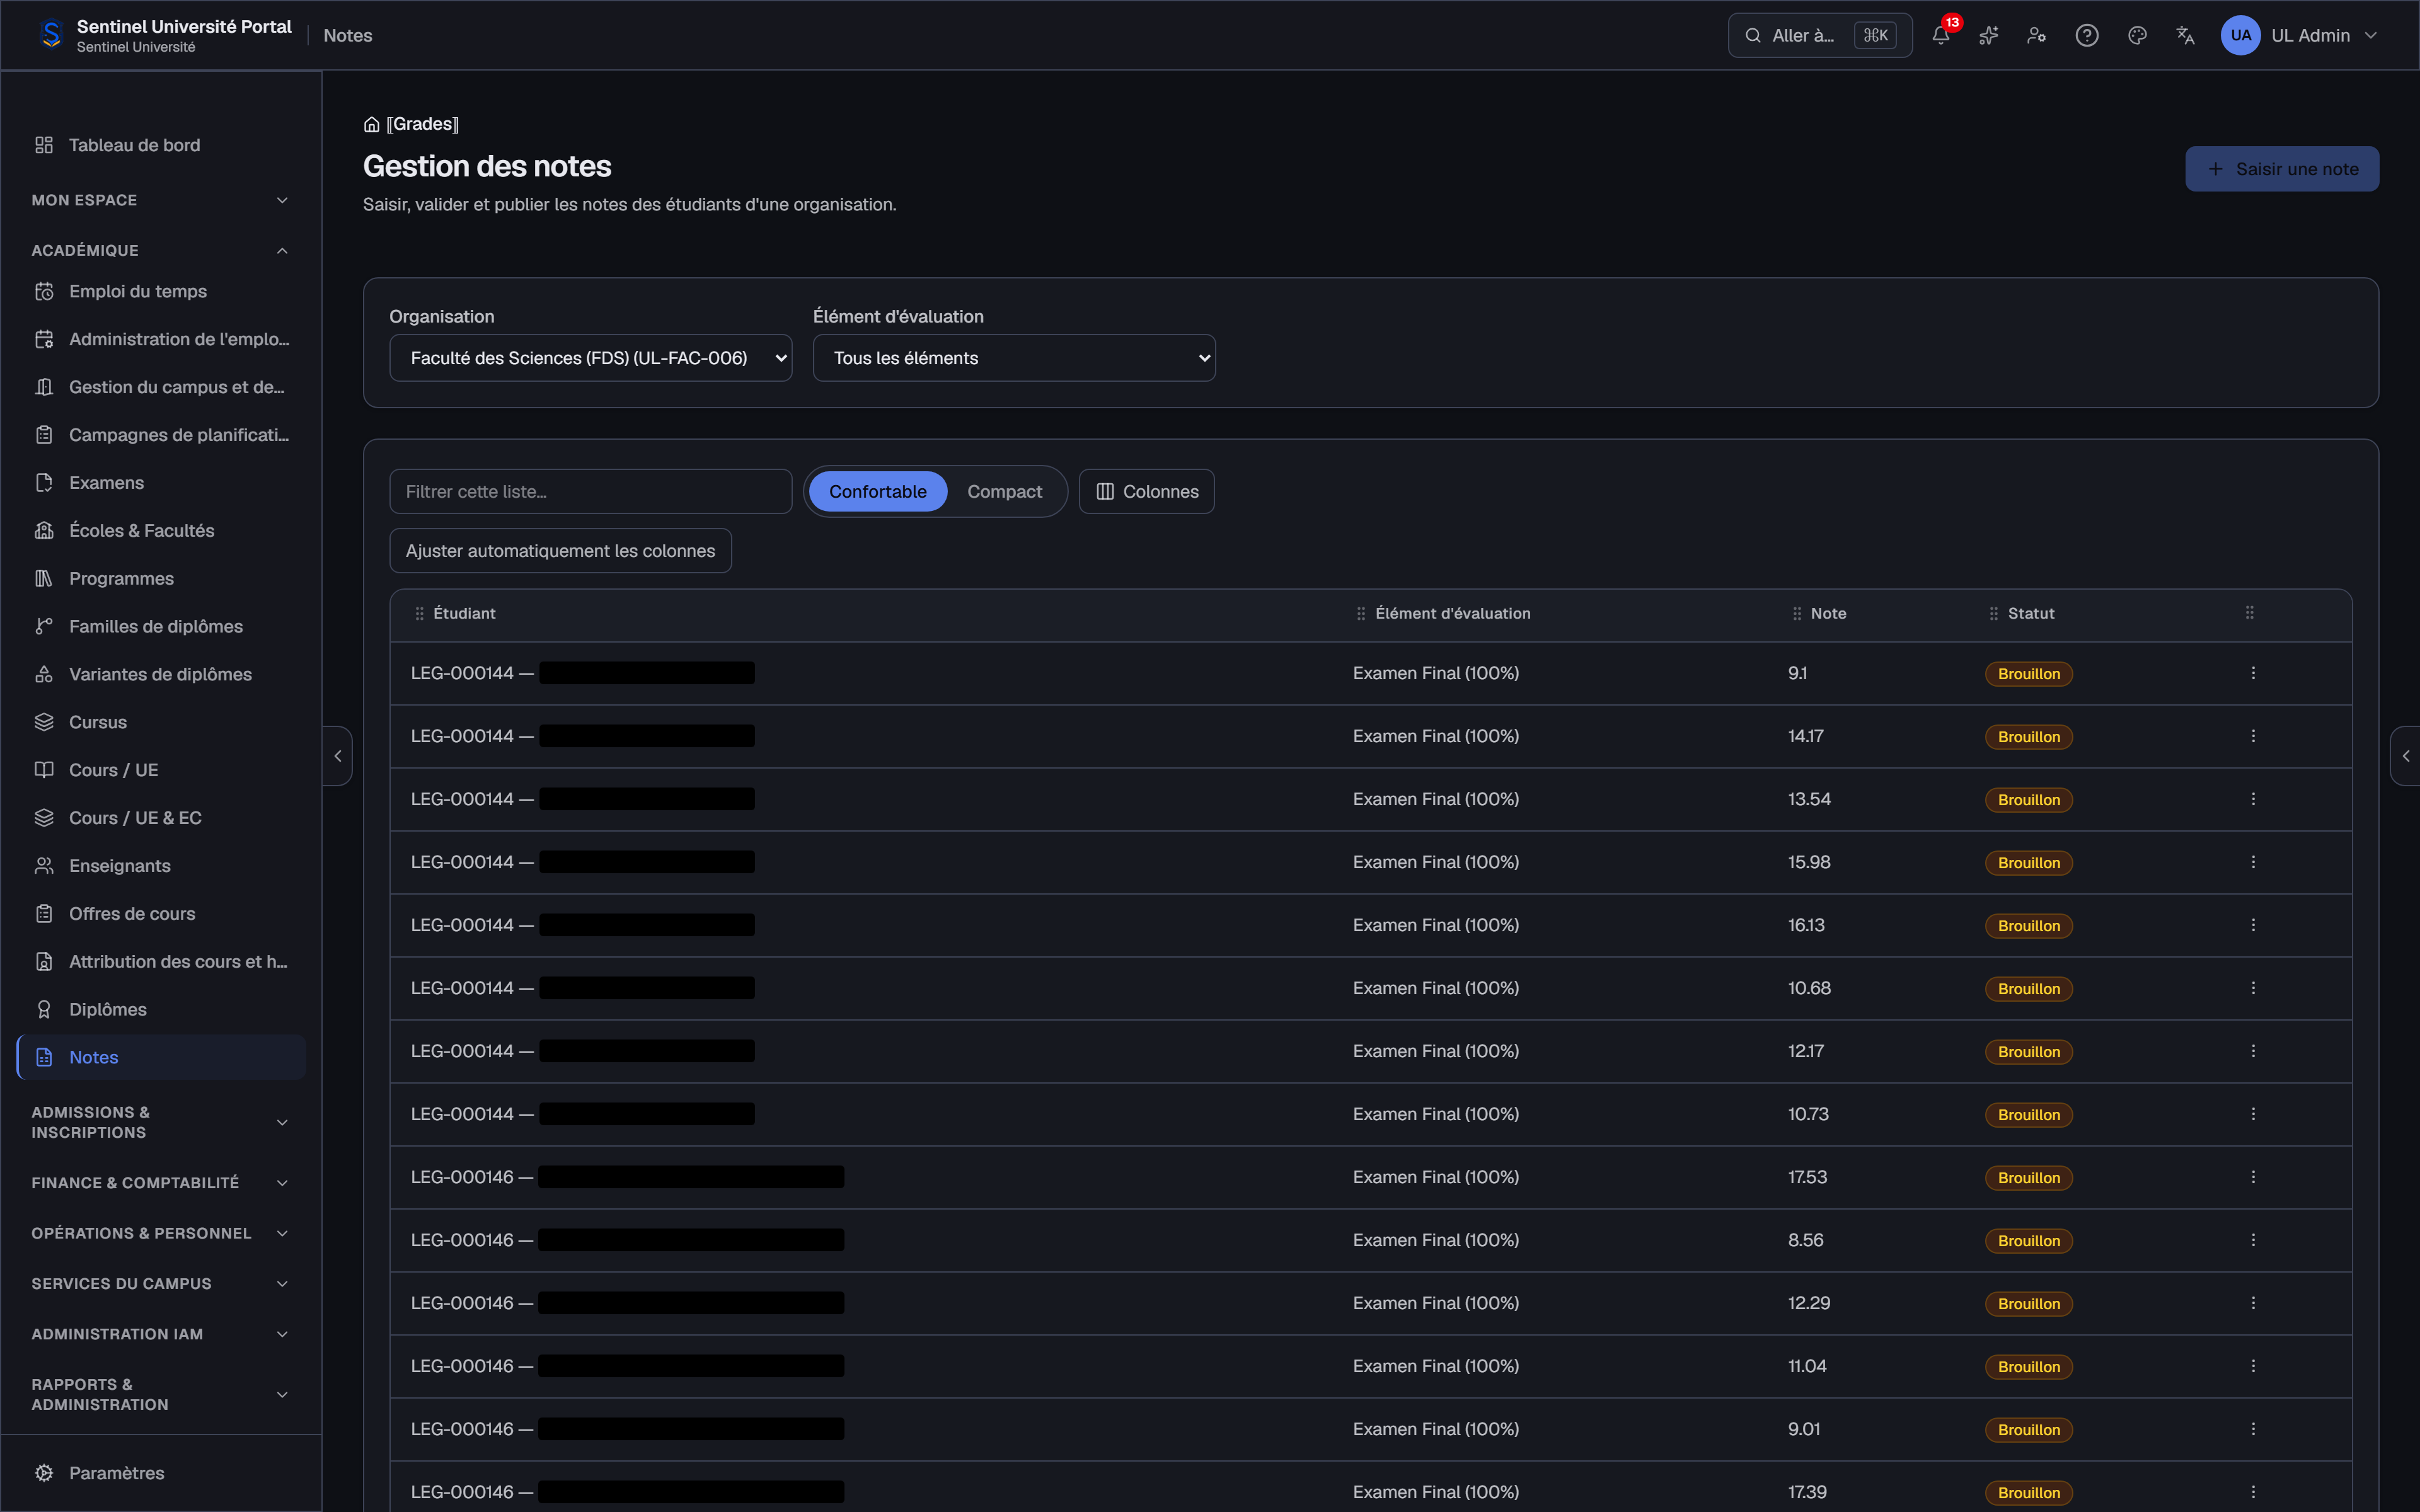Select the Notes sidebar item
The image size is (2420, 1512).
161,1058
